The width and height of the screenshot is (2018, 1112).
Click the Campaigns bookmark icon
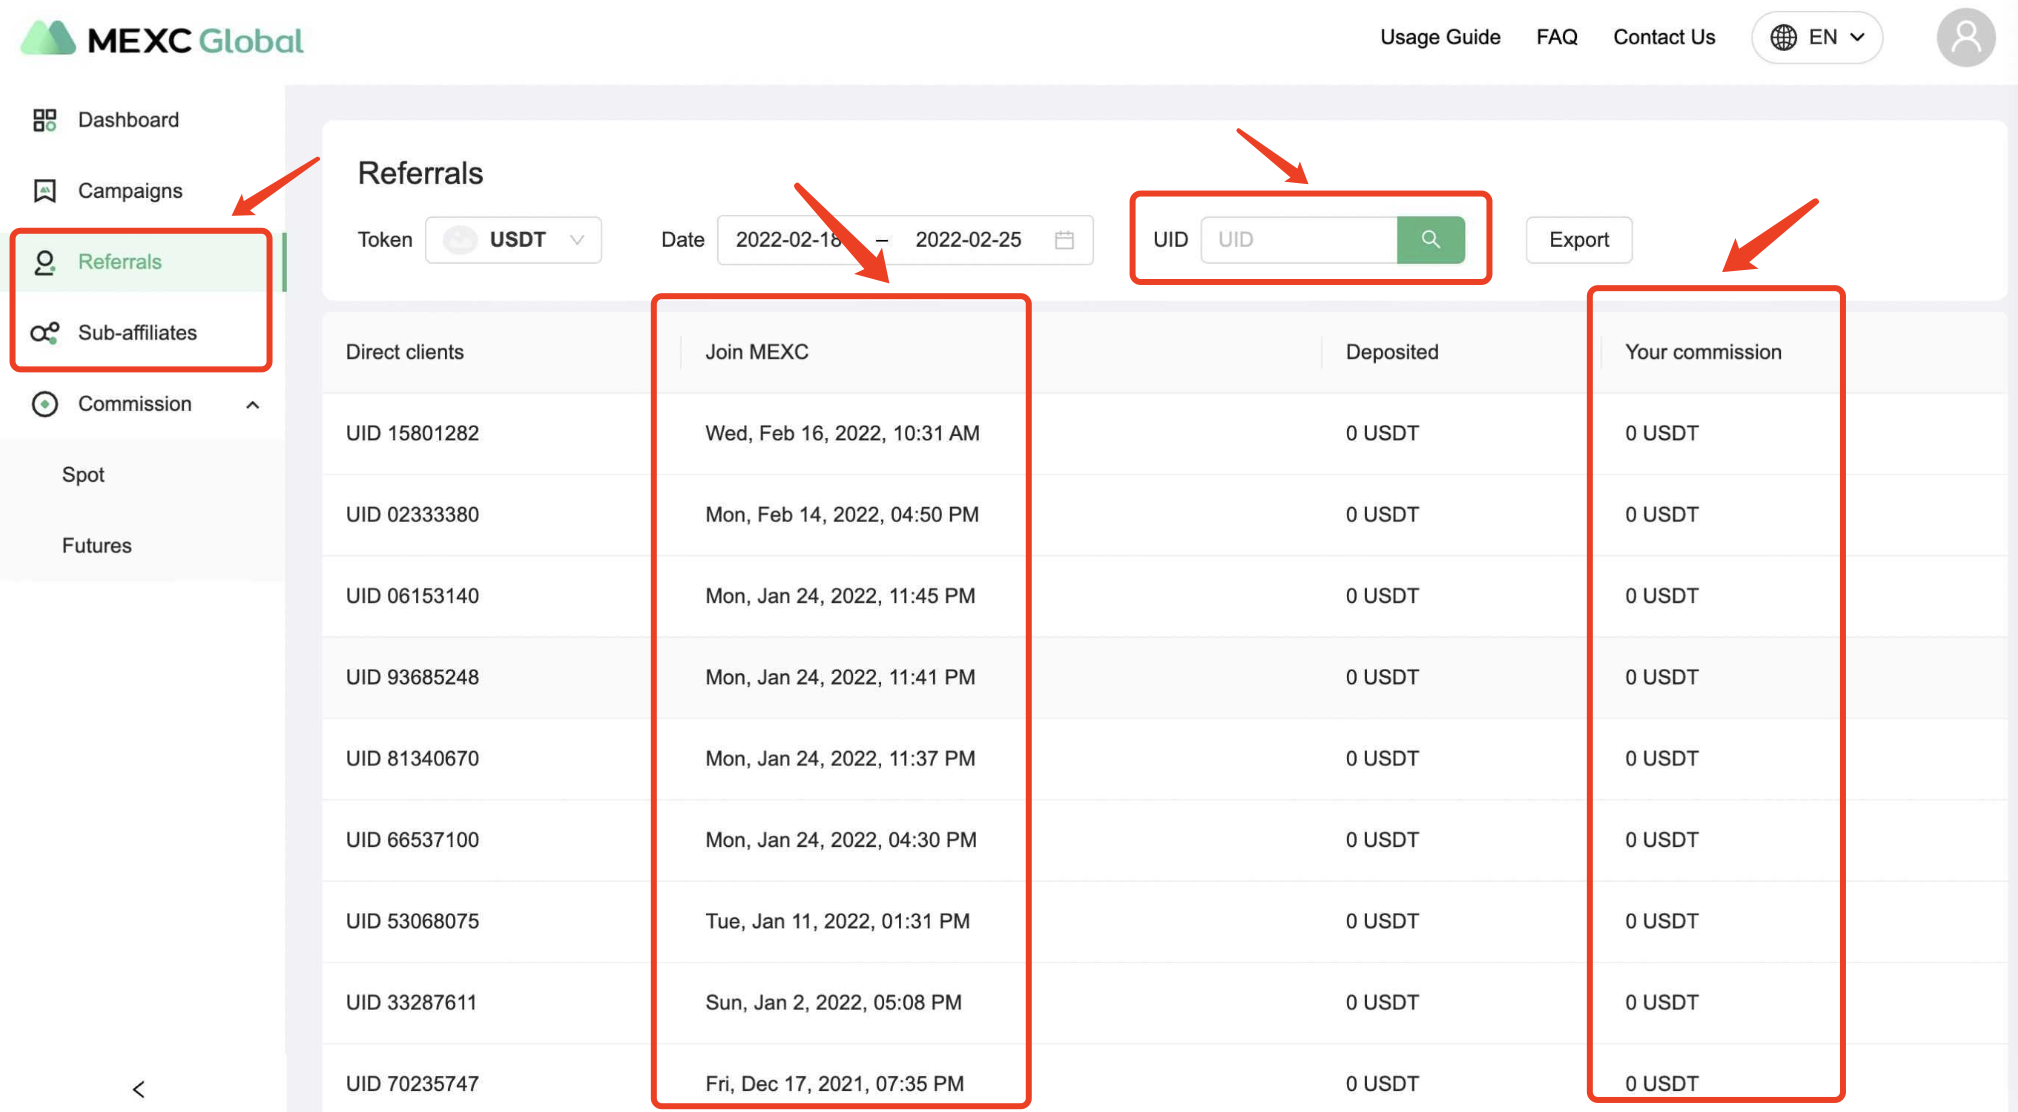[x=45, y=191]
